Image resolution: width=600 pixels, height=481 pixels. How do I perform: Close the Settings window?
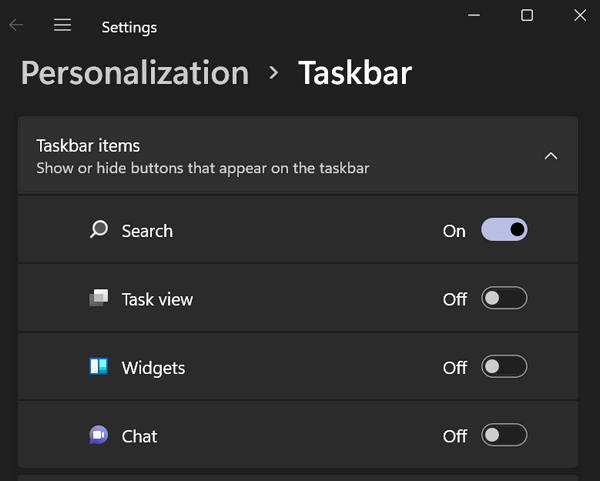point(580,15)
